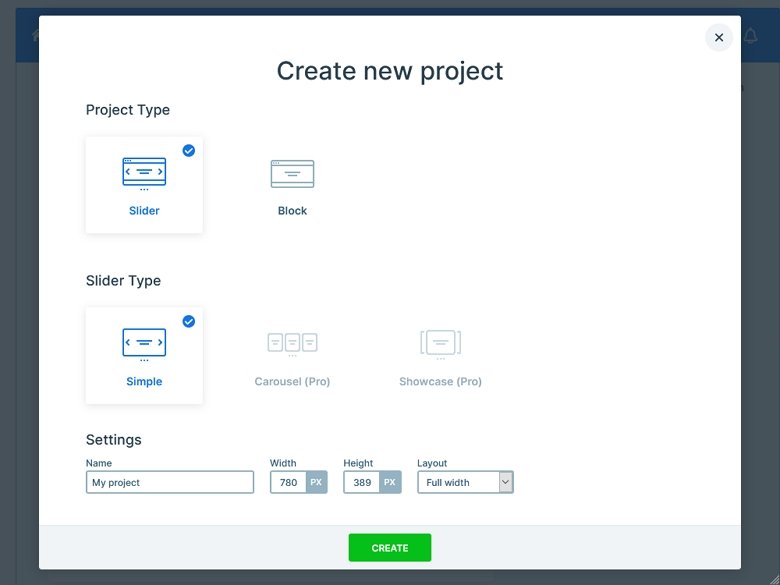Viewport: 780px width, 585px height.
Task: Close the Create new project dialog
Action: (719, 37)
